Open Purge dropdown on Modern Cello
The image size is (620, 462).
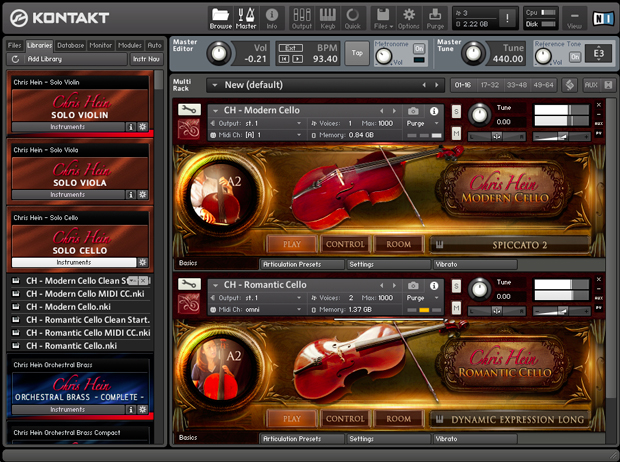pyautogui.click(x=425, y=122)
